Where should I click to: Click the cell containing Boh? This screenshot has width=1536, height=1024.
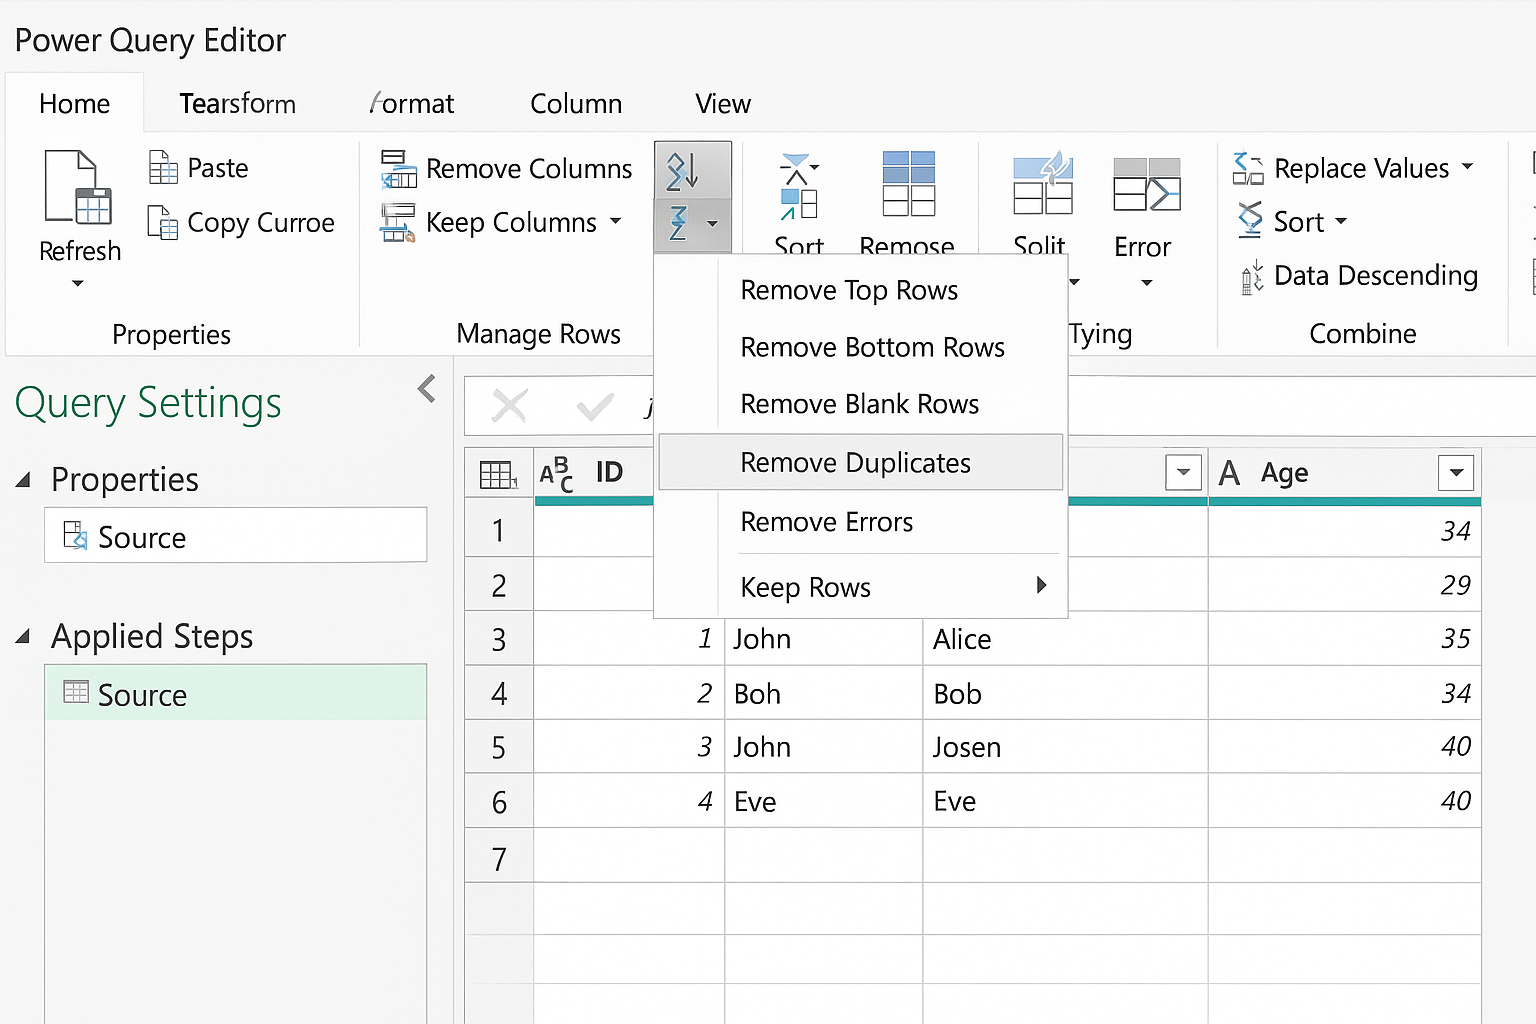[x=824, y=693]
